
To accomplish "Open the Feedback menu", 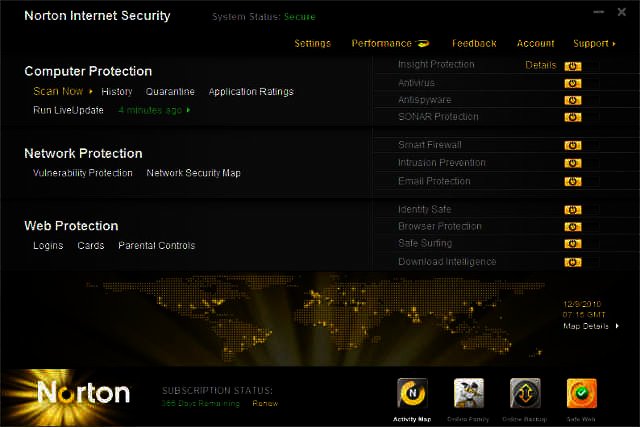I will 474,43.
